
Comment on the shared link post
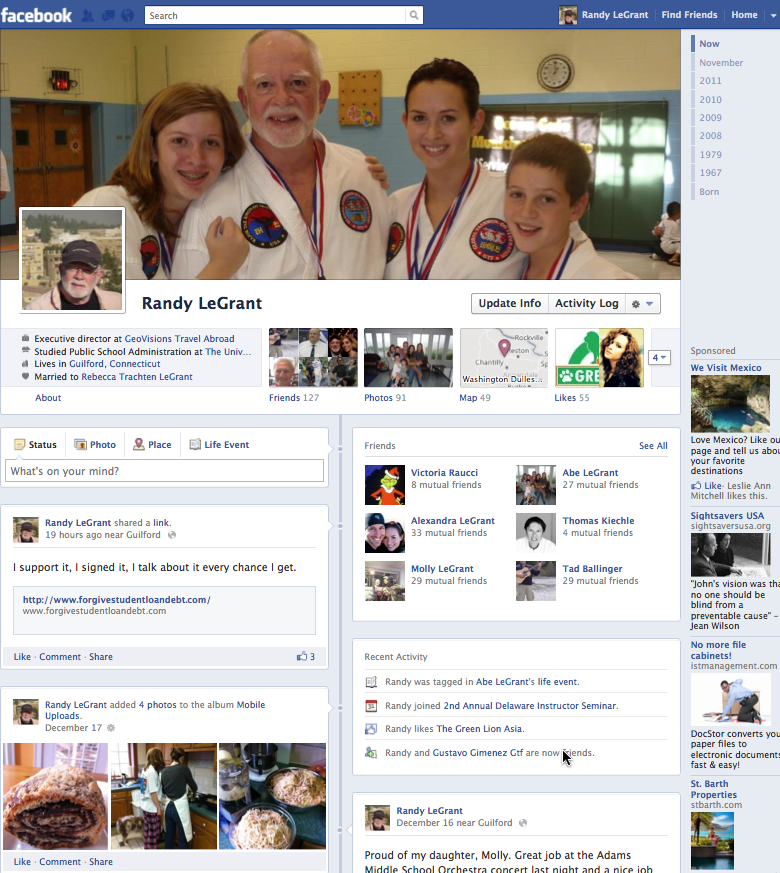(60, 656)
